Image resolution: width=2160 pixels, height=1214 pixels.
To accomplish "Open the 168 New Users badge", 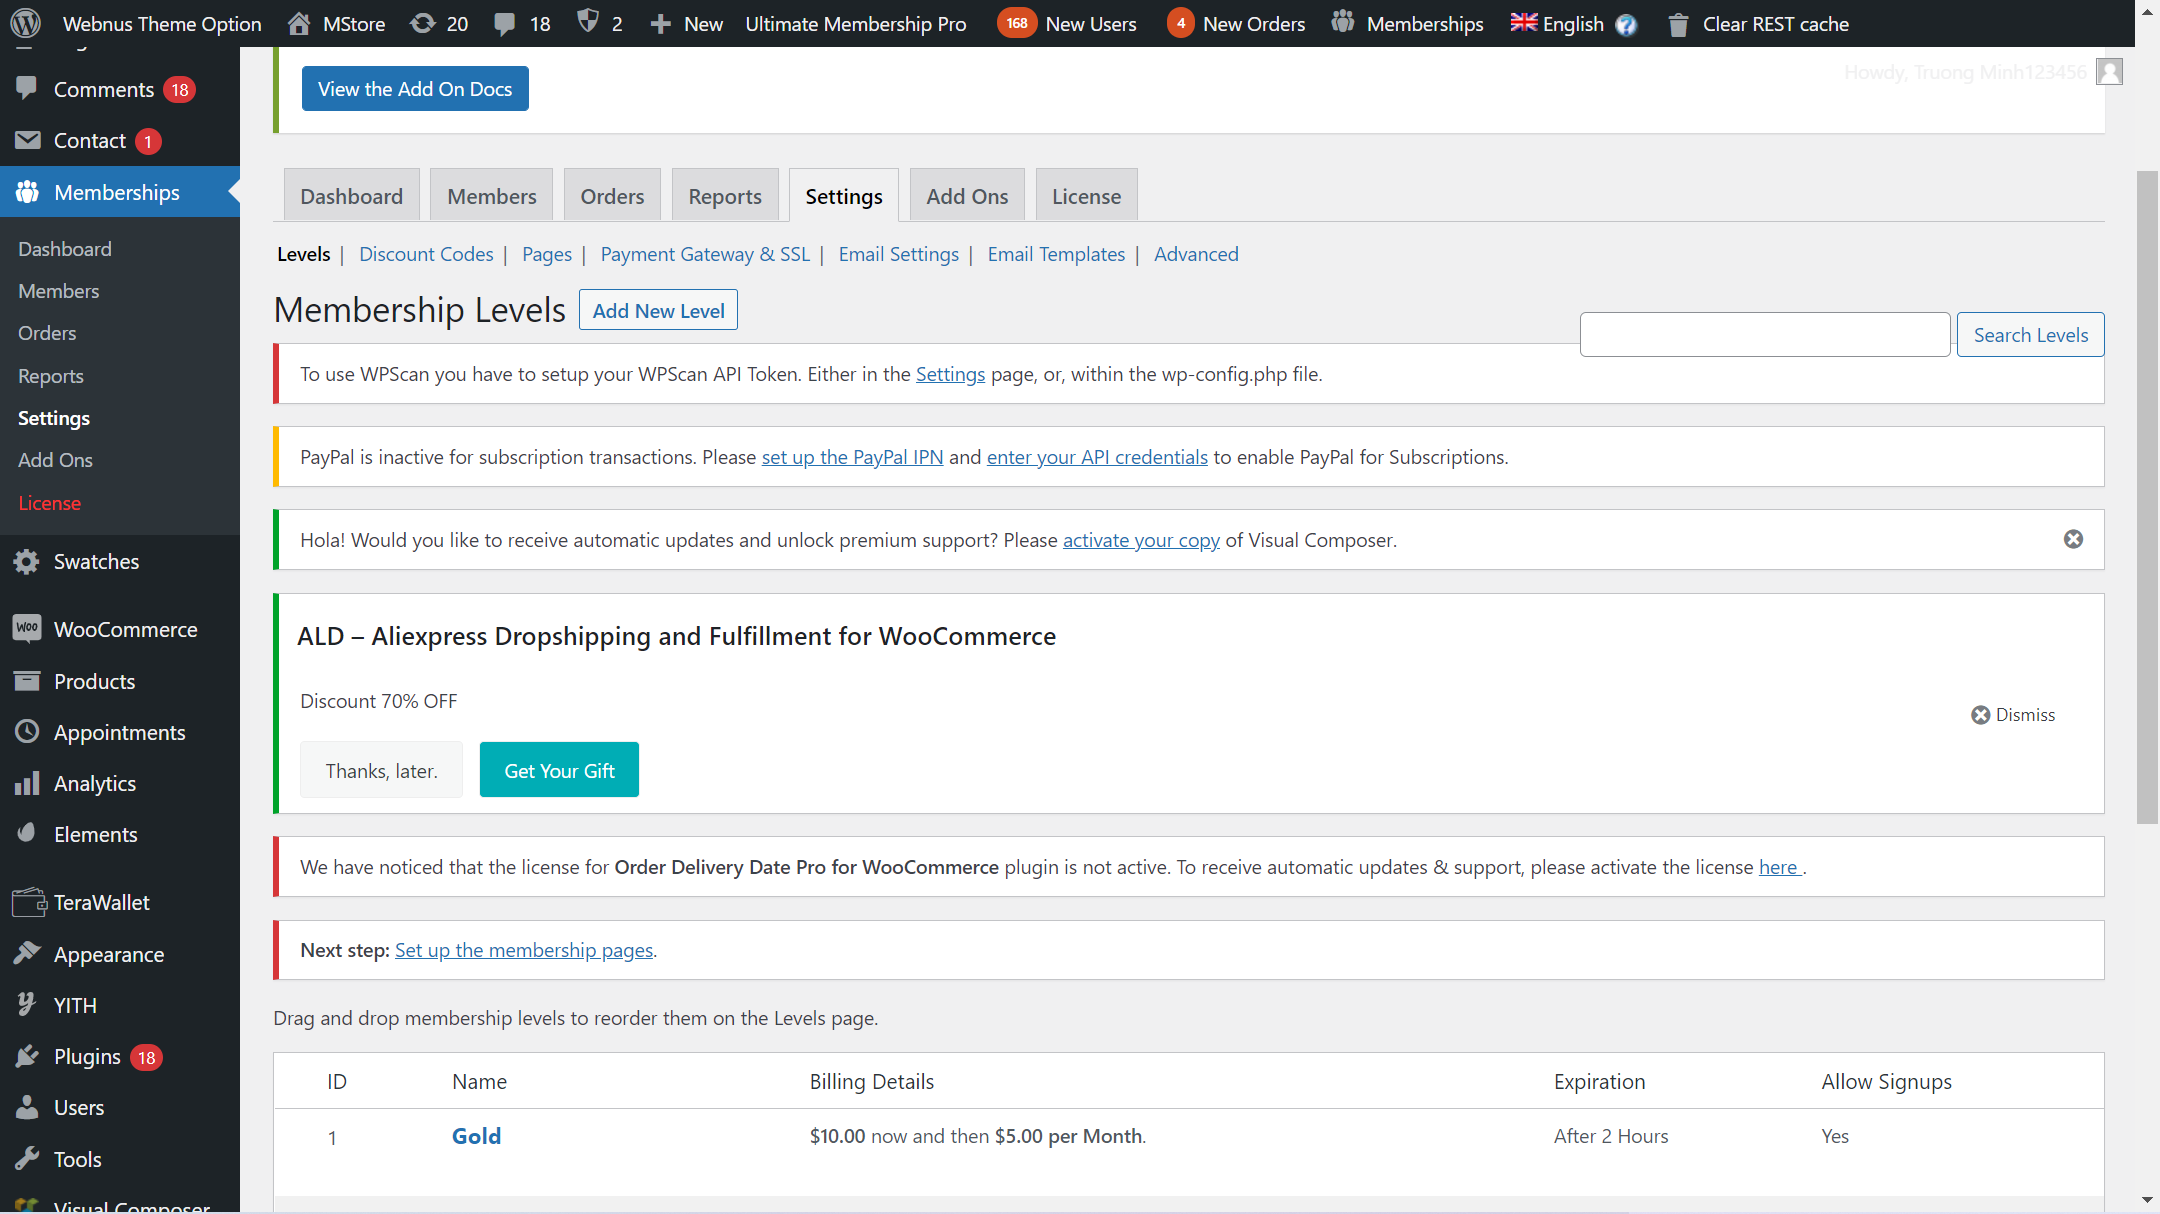I will (1017, 23).
